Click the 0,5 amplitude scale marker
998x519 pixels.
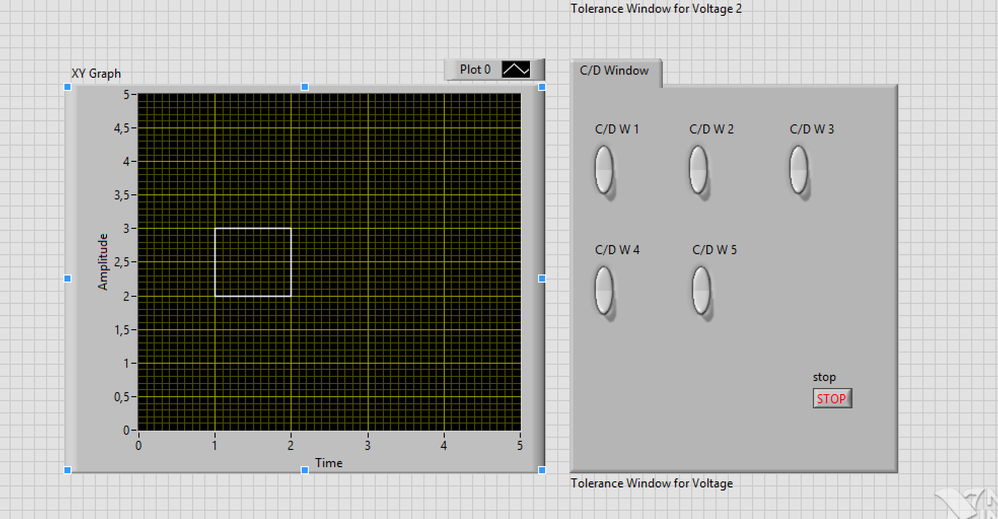click(x=122, y=397)
